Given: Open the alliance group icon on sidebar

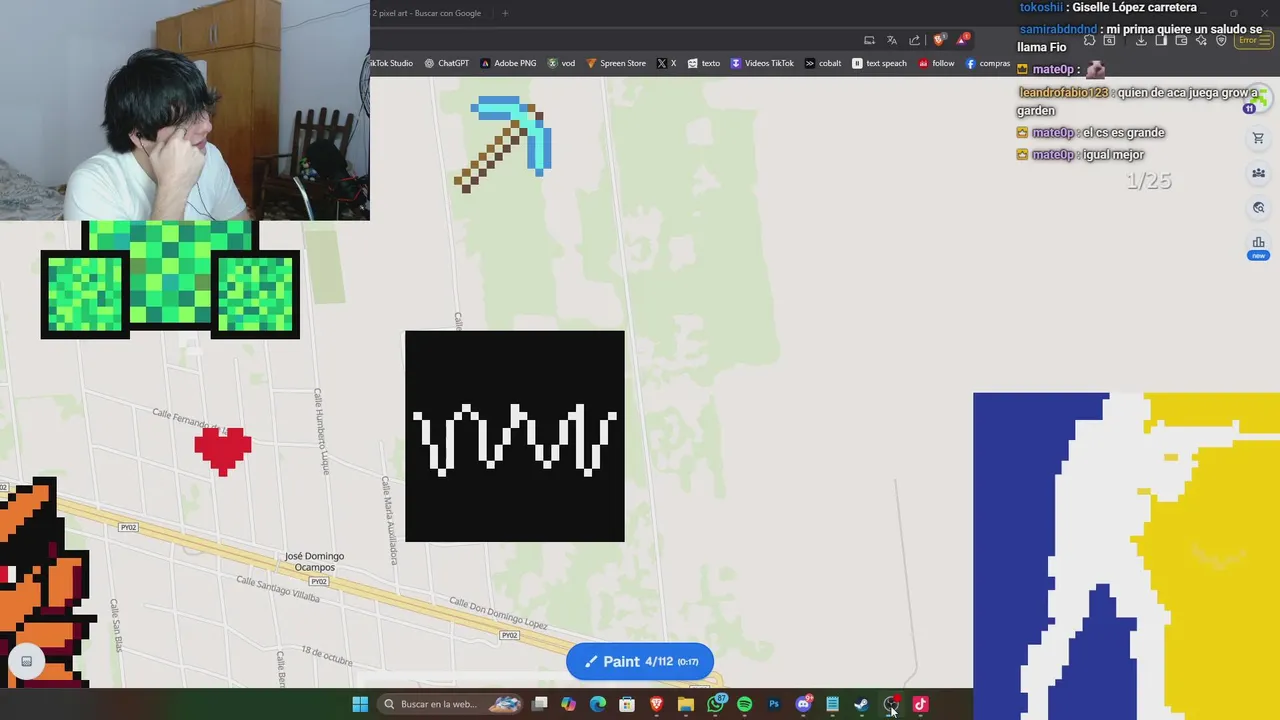Looking at the screenshot, I should (1258, 173).
